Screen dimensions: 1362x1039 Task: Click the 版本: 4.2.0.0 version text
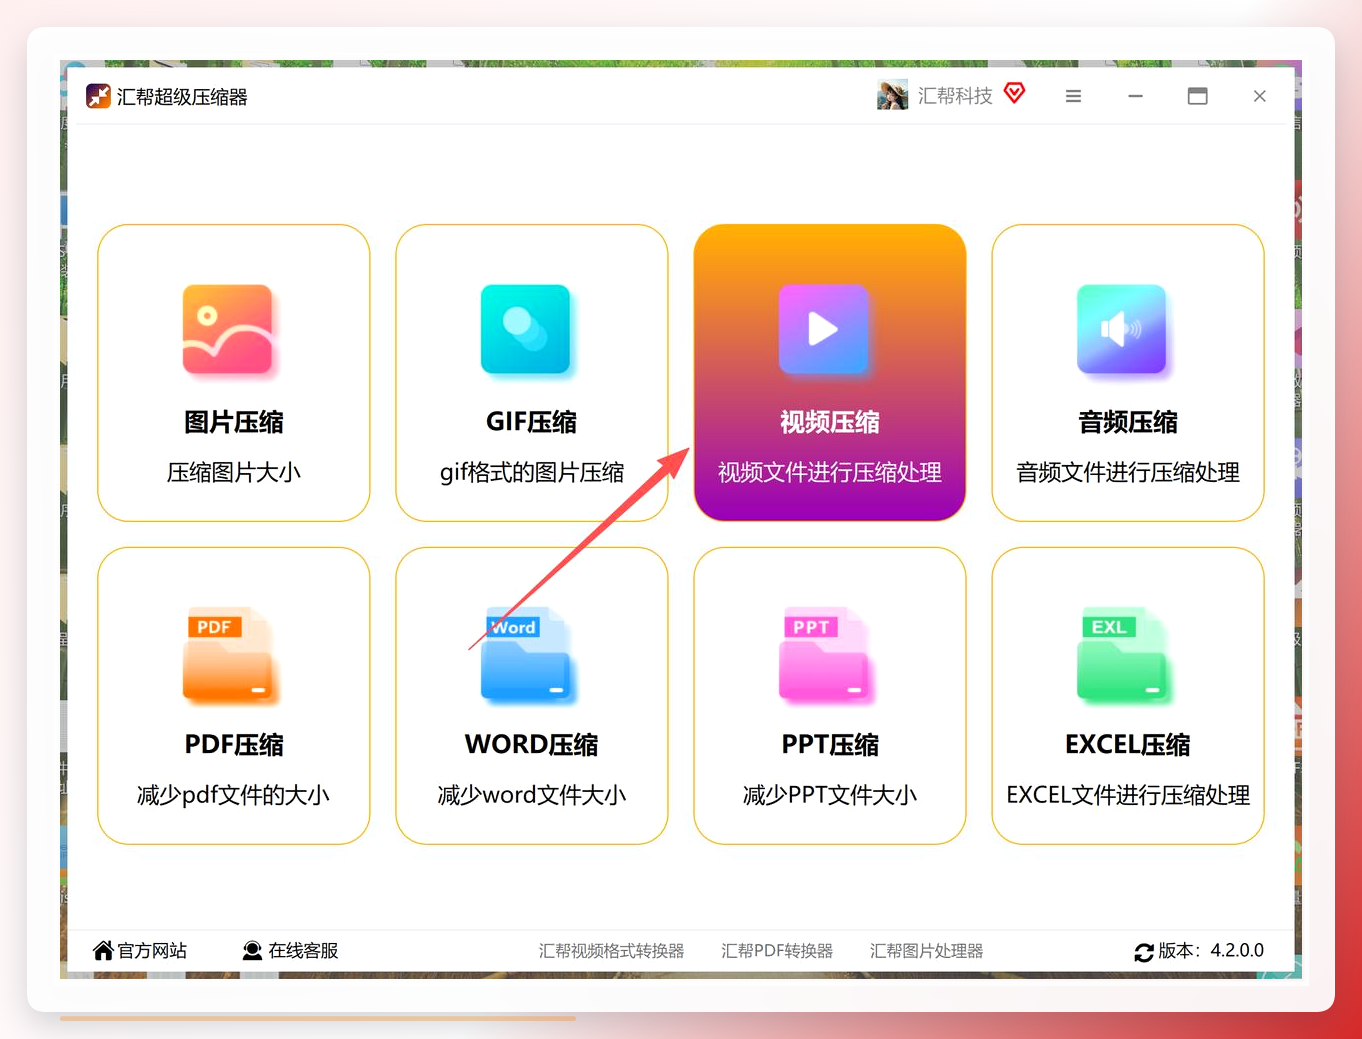(x=1211, y=950)
